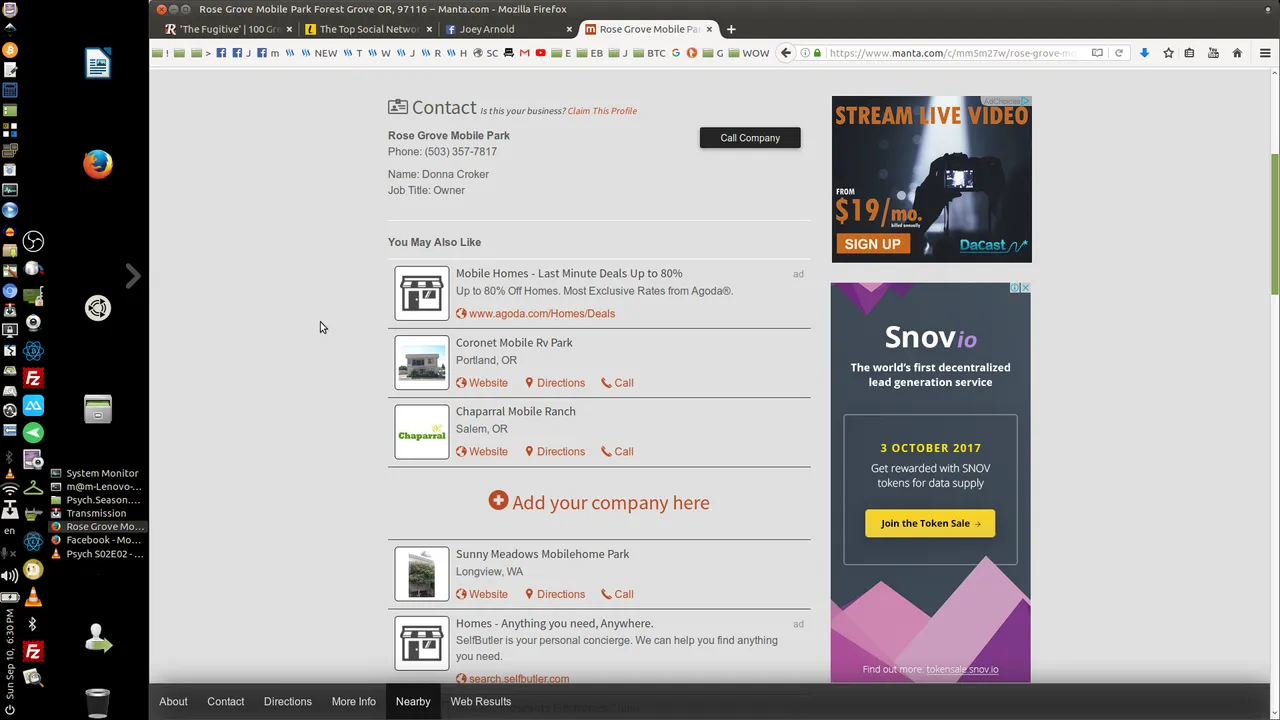1280x720 pixels.
Task: Open a new tab with the plus button
Action: 731,29
